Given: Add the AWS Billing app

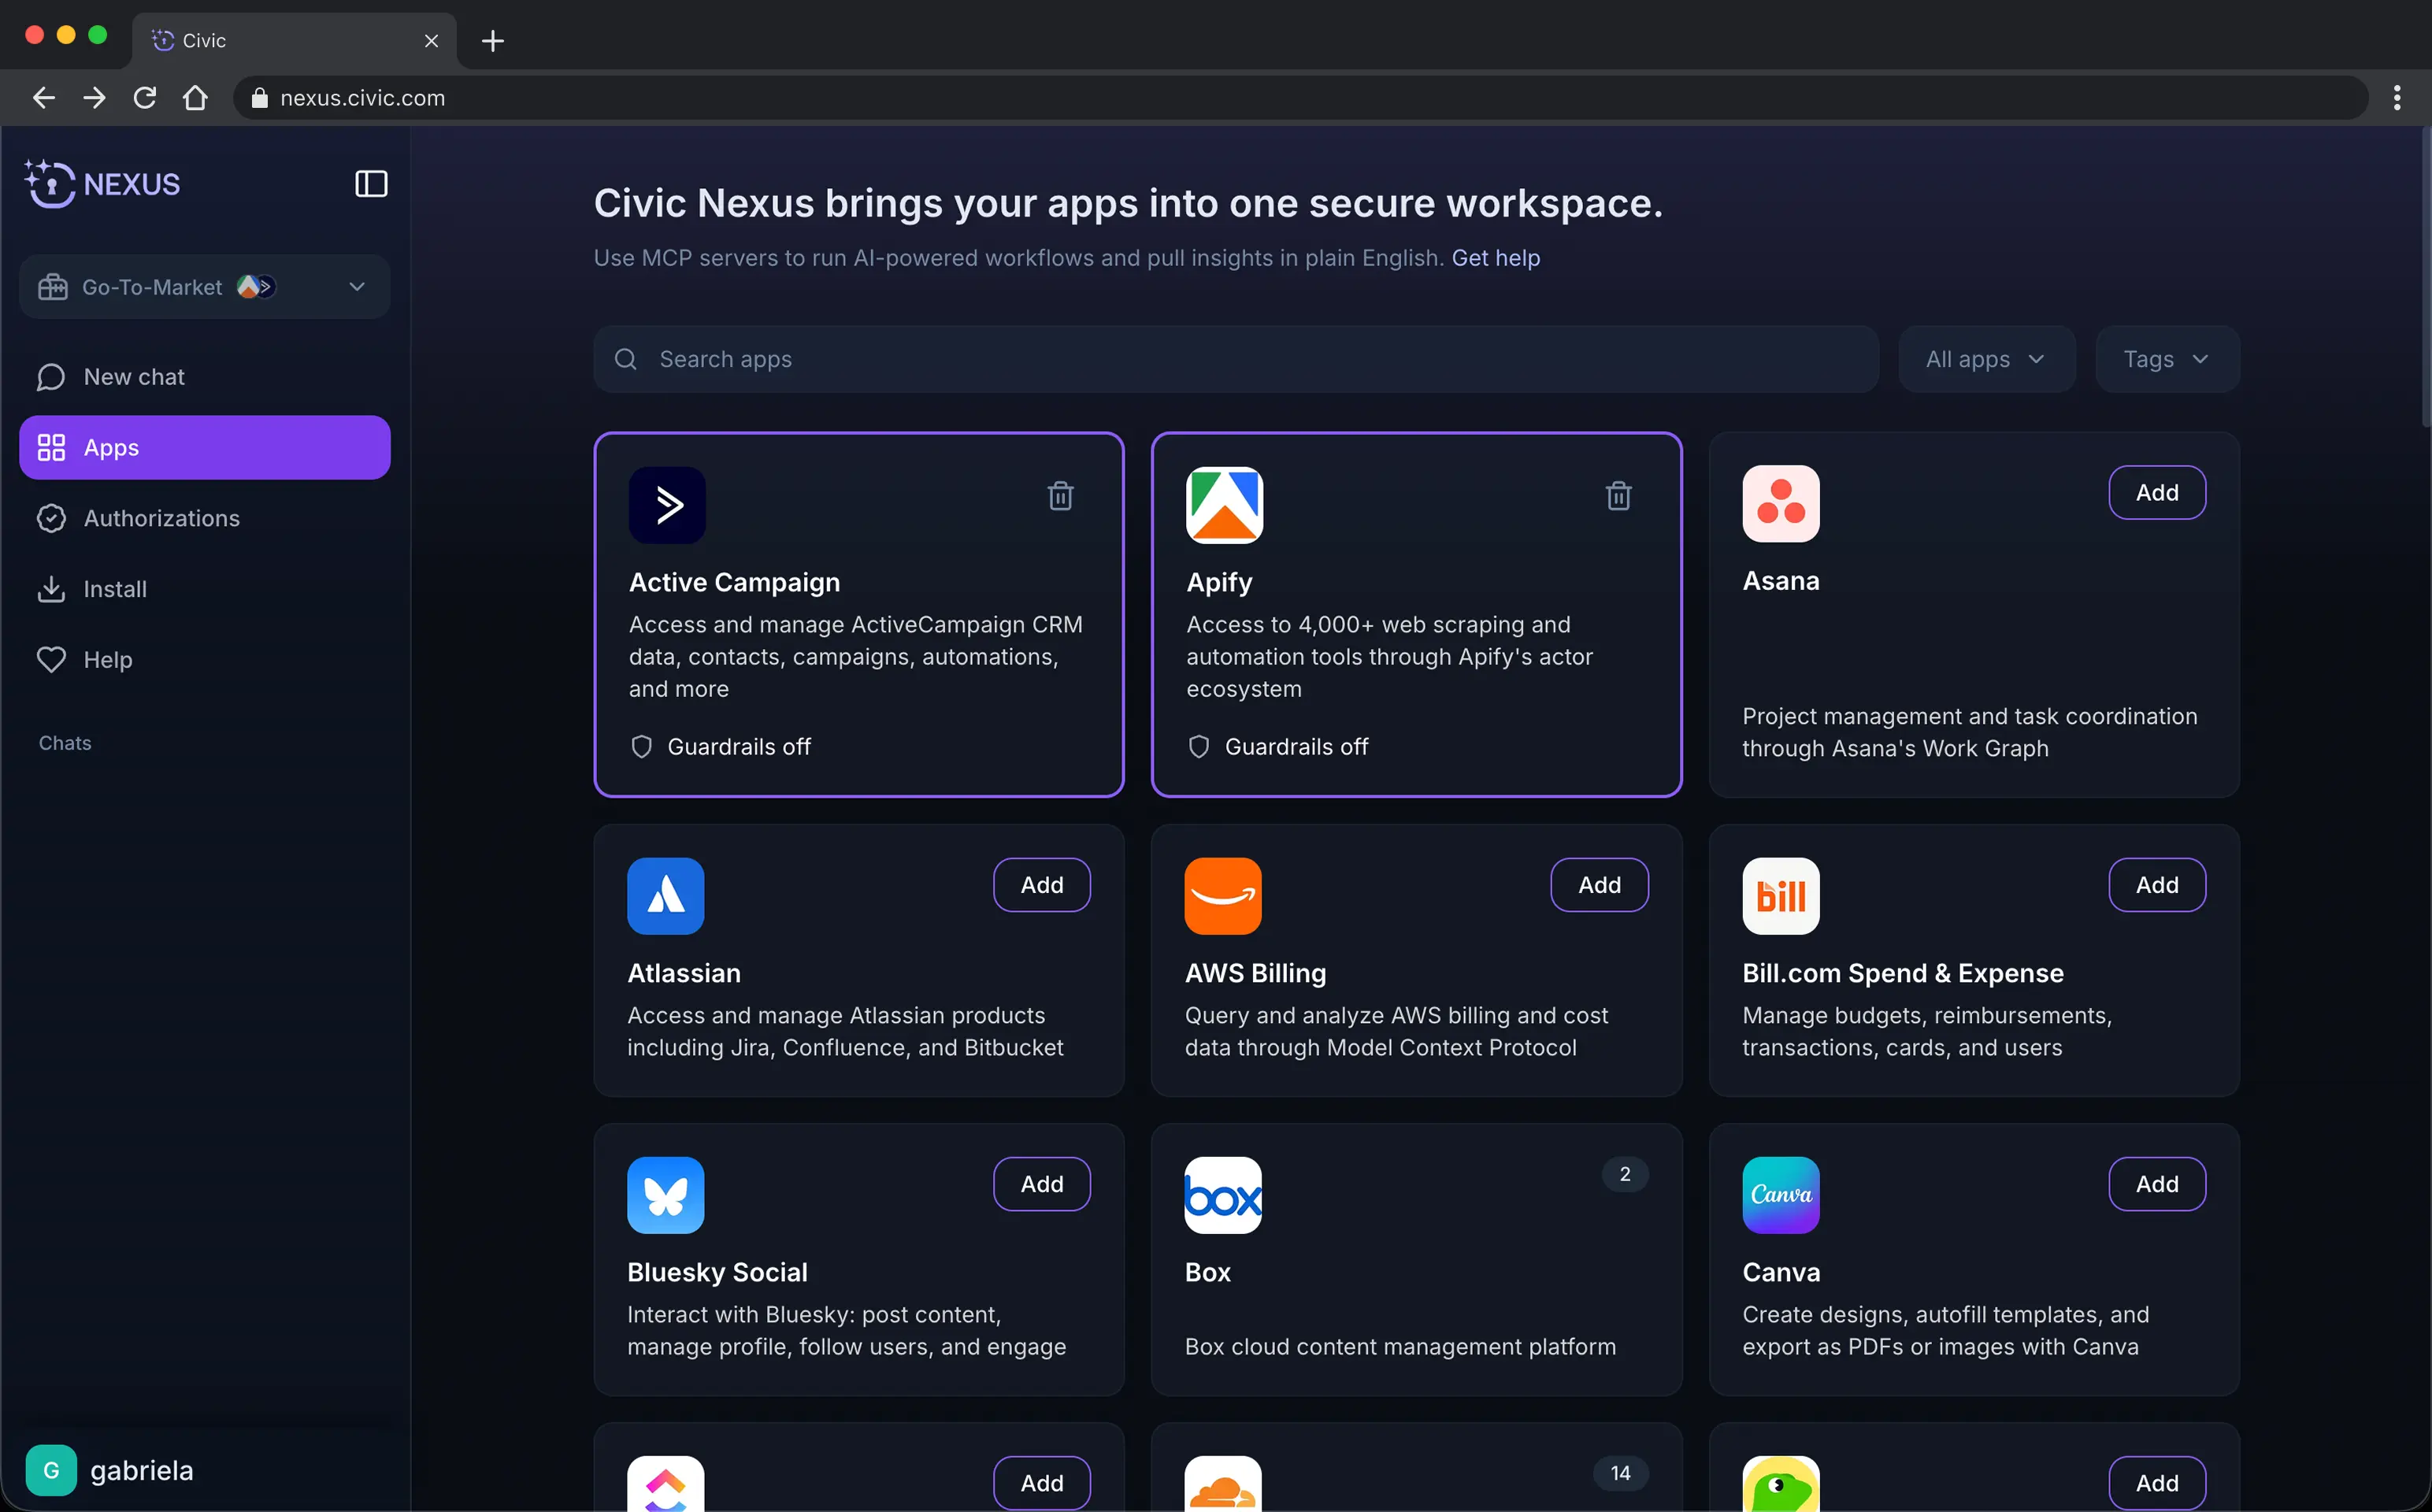Looking at the screenshot, I should 1599,885.
